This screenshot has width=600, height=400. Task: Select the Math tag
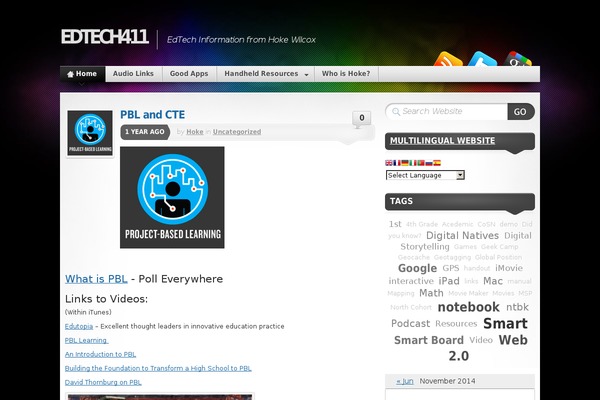click(x=431, y=293)
